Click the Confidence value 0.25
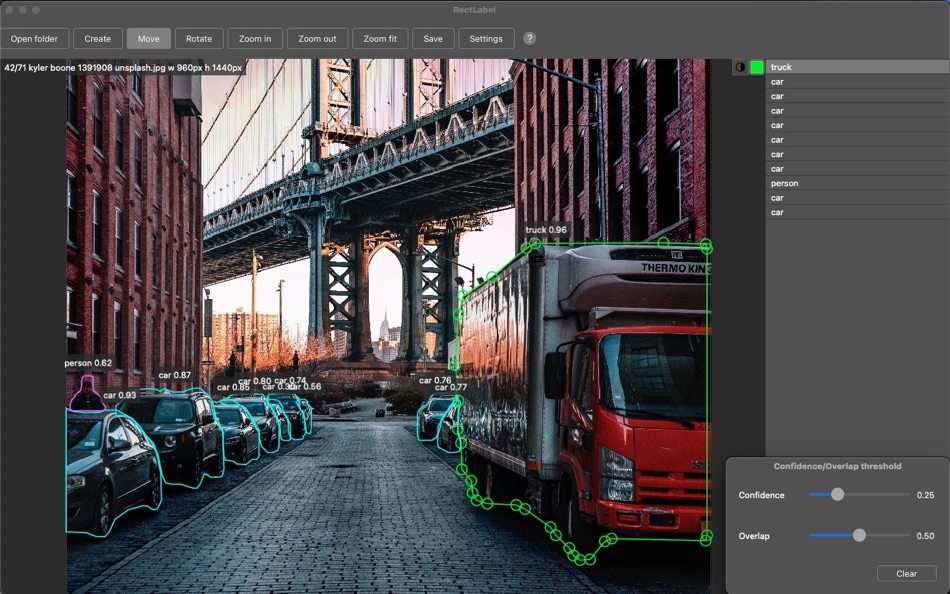Image resolution: width=950 pixels, height=594 pixels. (x=925, y=495)
